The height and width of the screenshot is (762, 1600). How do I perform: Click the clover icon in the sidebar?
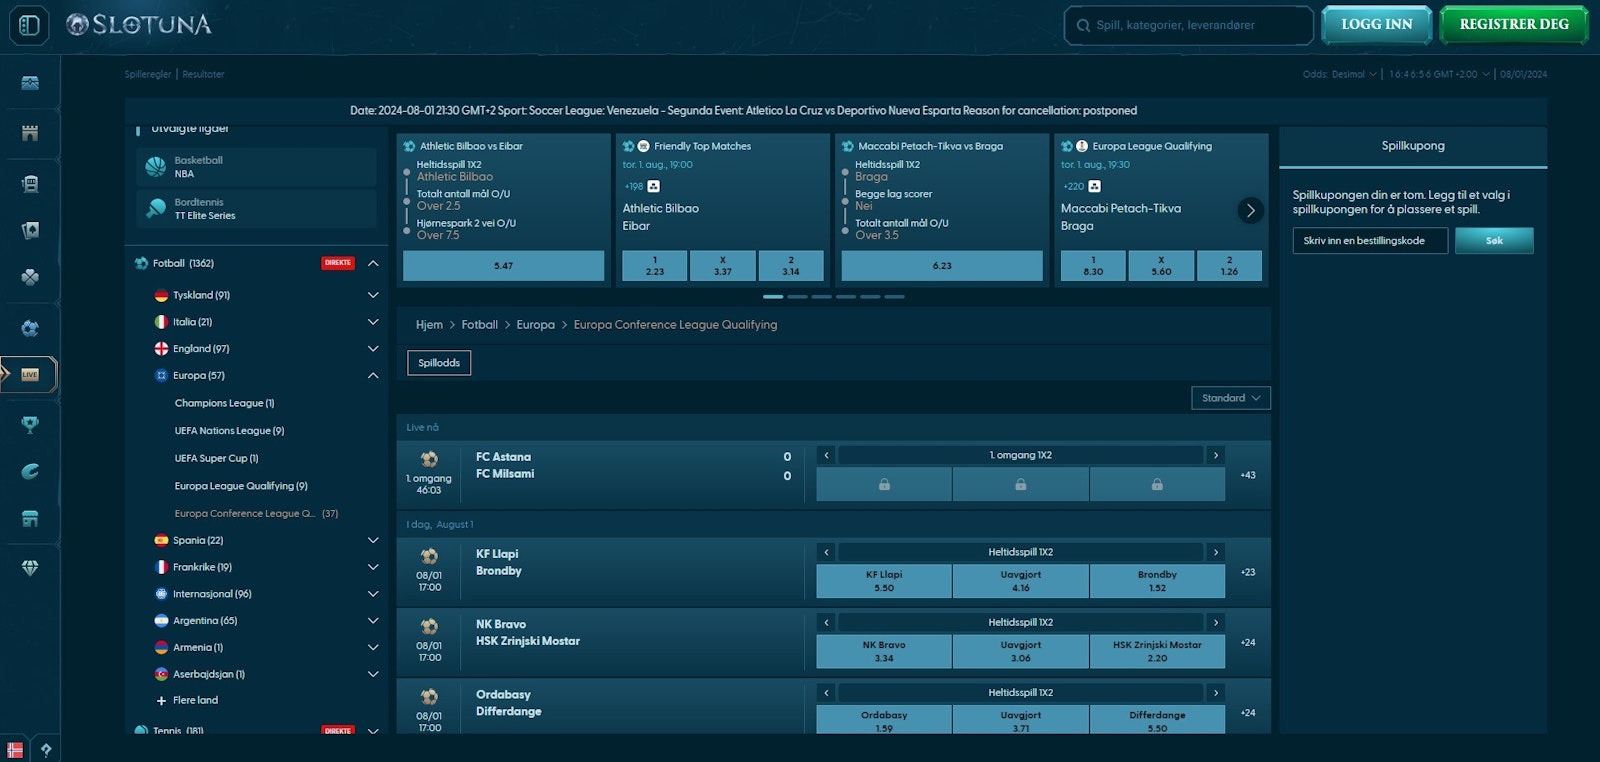coord(30,277)
